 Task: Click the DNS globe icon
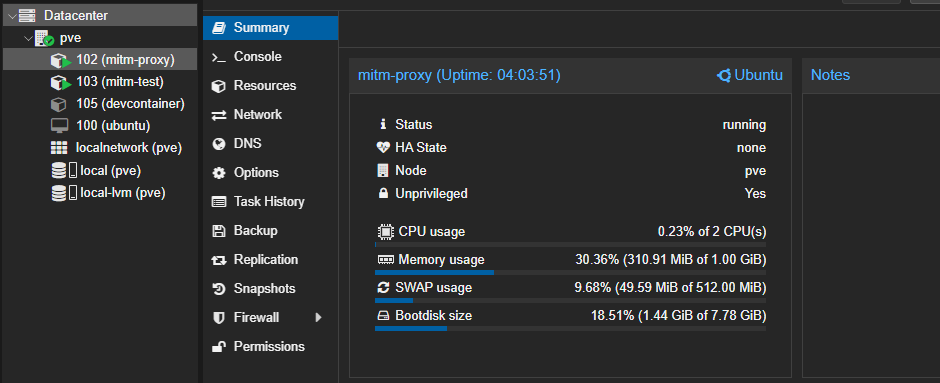(x=219, y=144)
